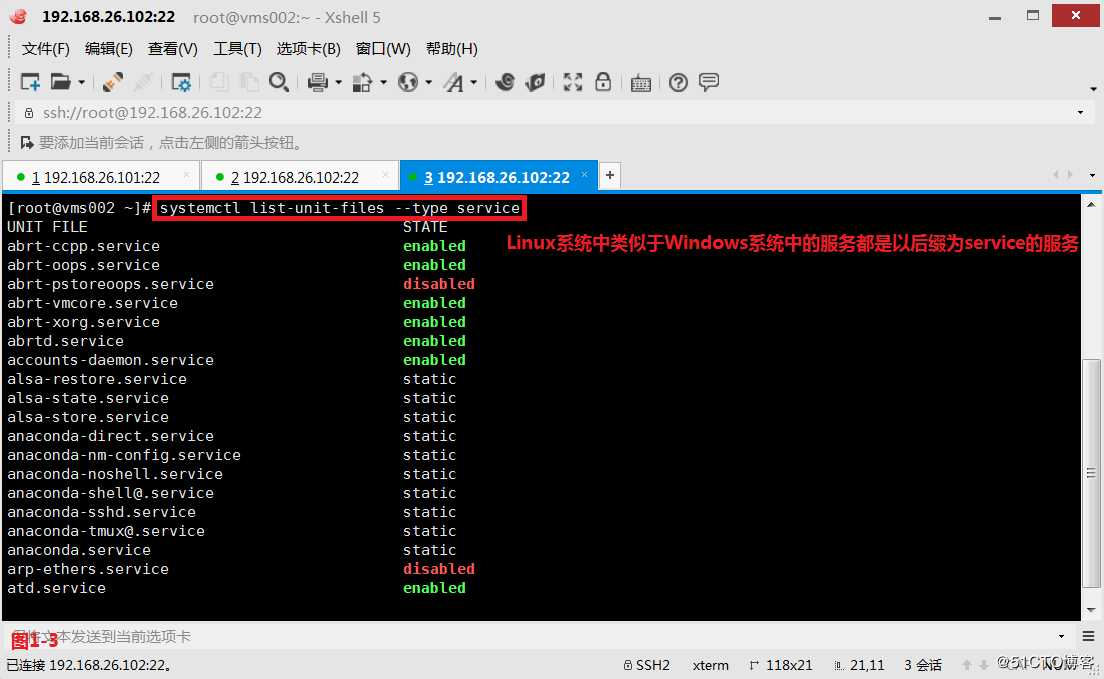Click the 3 会话 status entry
Image resolution: width=1104 pixels, height=679 pixels.
pos(923,665)
